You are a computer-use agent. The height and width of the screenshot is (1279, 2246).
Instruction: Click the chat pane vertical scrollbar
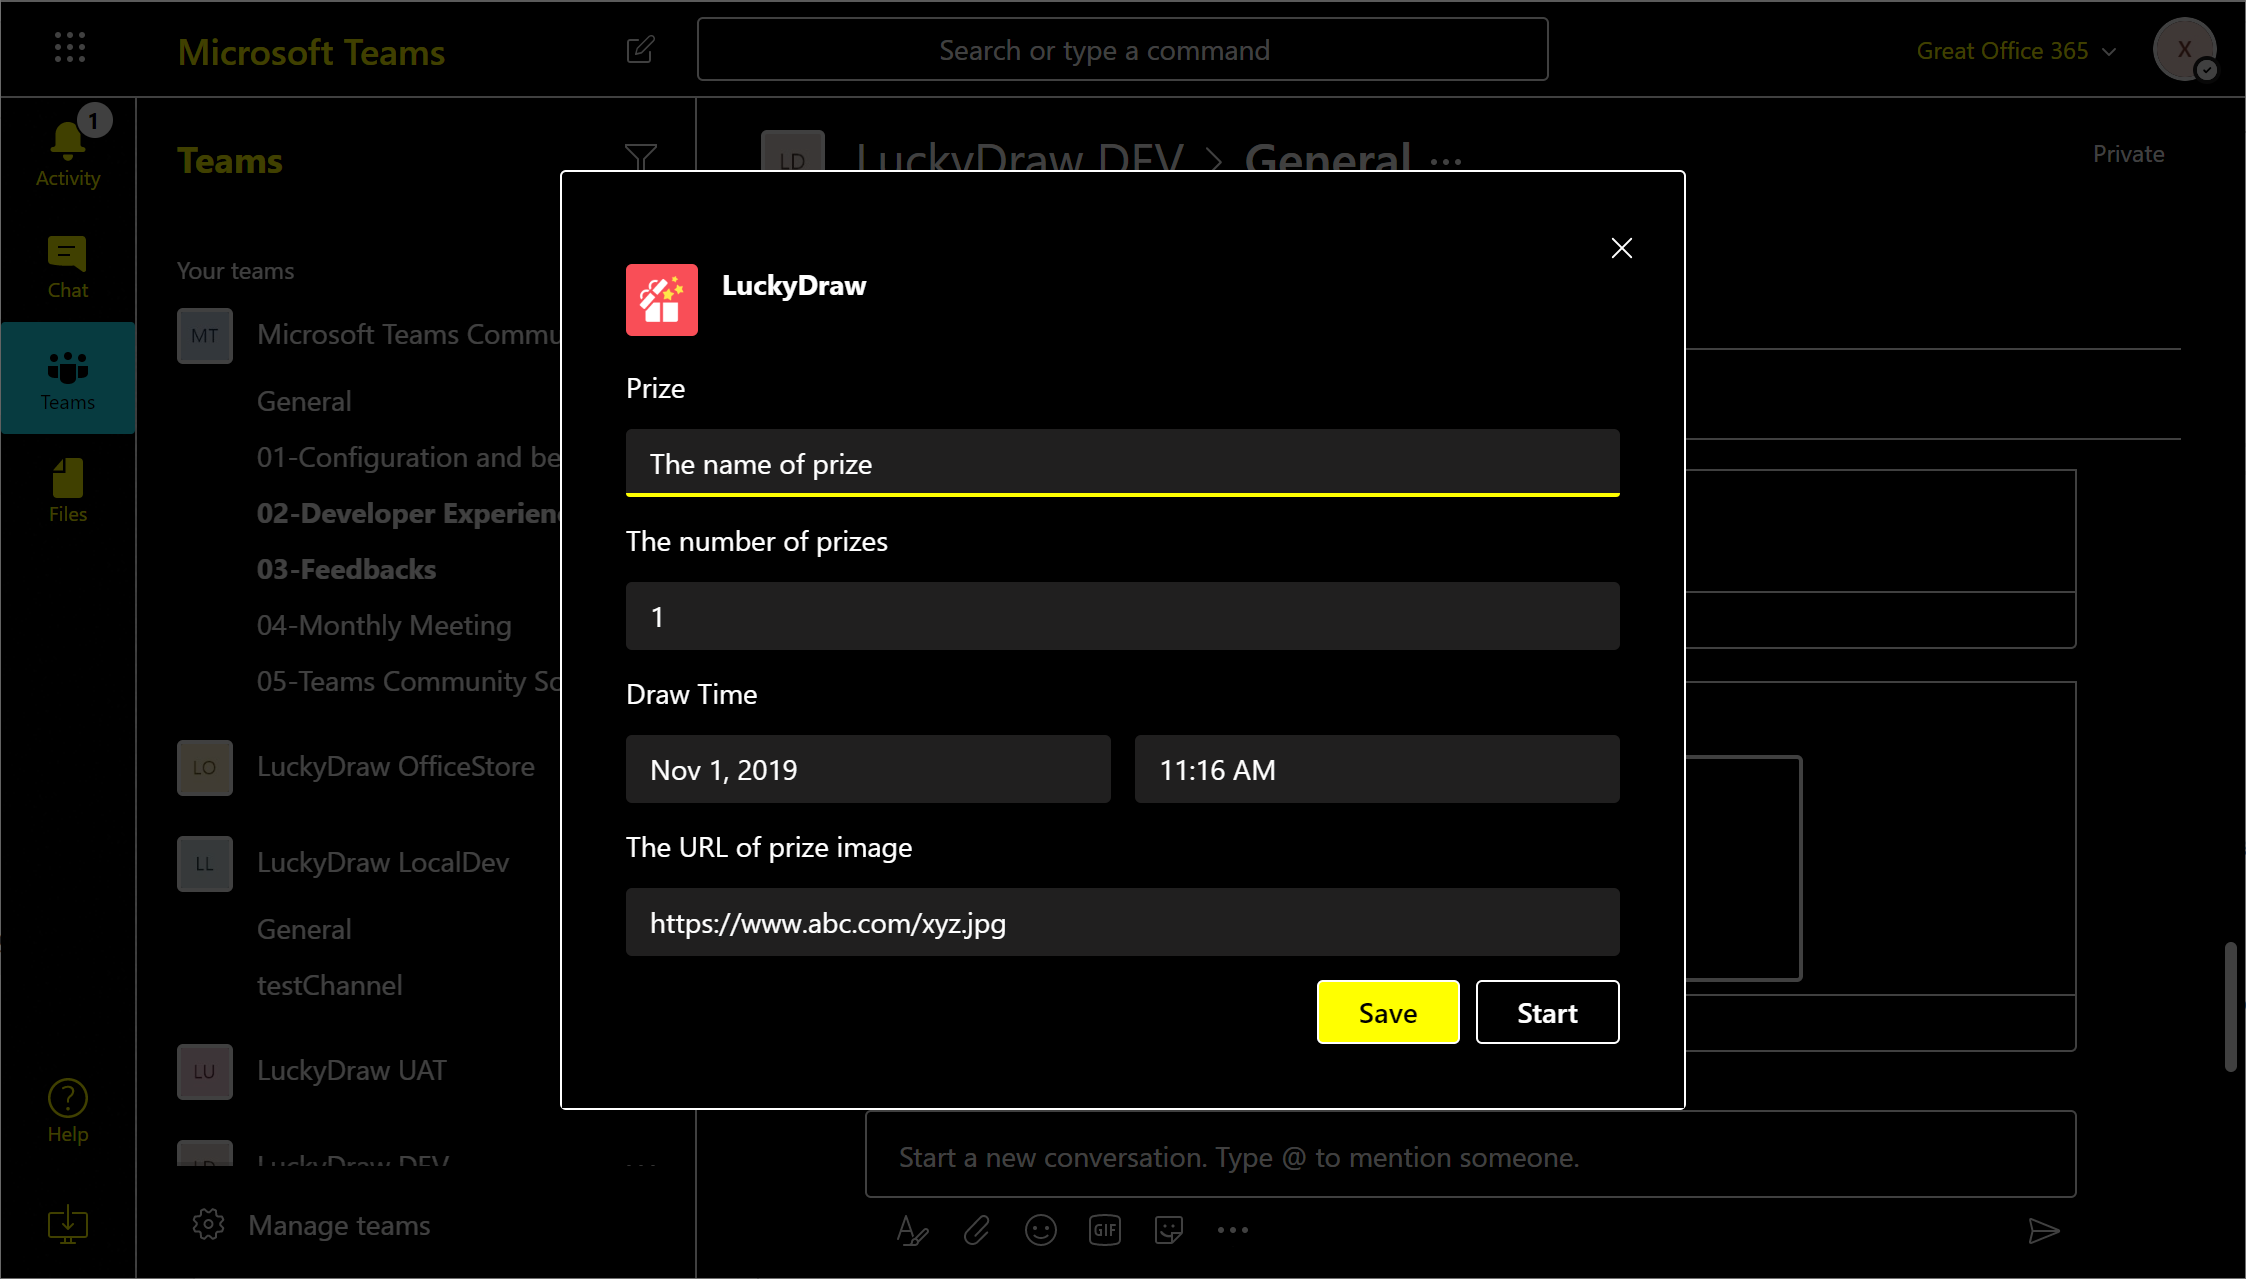[2230, 1006]
